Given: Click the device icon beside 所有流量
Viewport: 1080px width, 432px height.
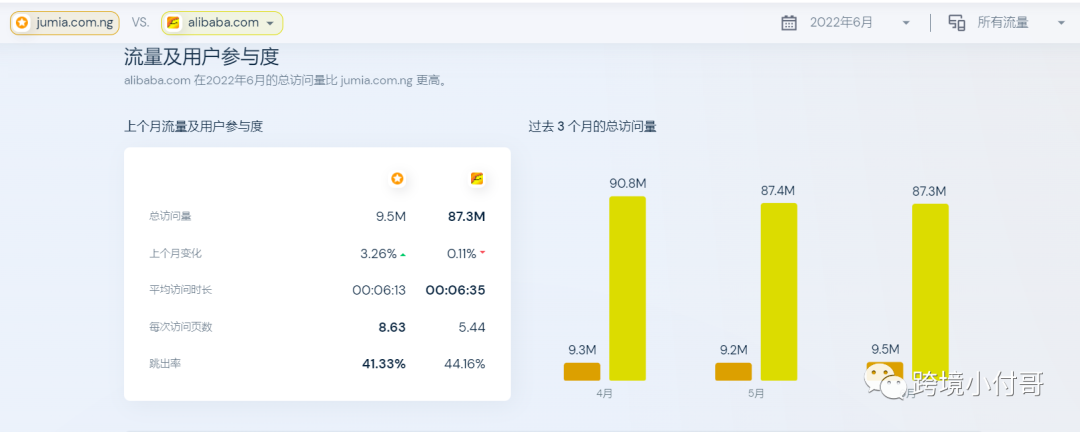Looking at the screenshot, I should [956, 23].
